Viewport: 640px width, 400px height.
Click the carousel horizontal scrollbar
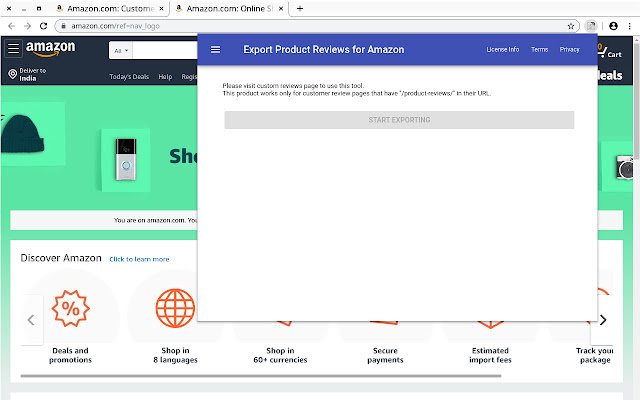261,376
